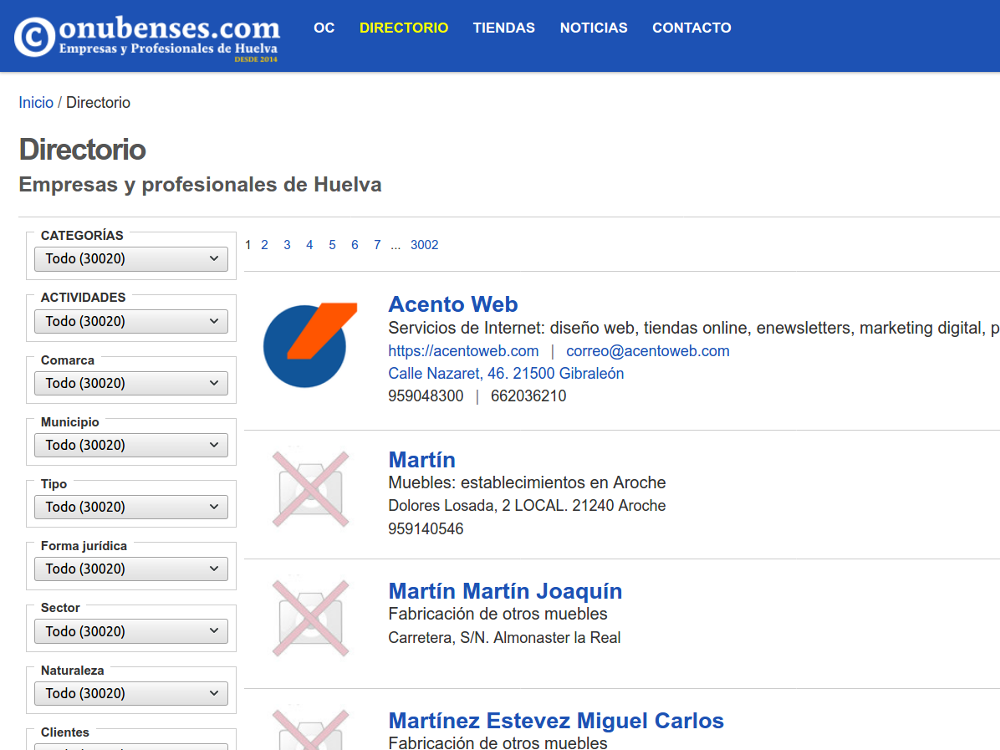Open the Municipio filter dropdown
This screenshot has height=750, width=1000.
[131, 445]
